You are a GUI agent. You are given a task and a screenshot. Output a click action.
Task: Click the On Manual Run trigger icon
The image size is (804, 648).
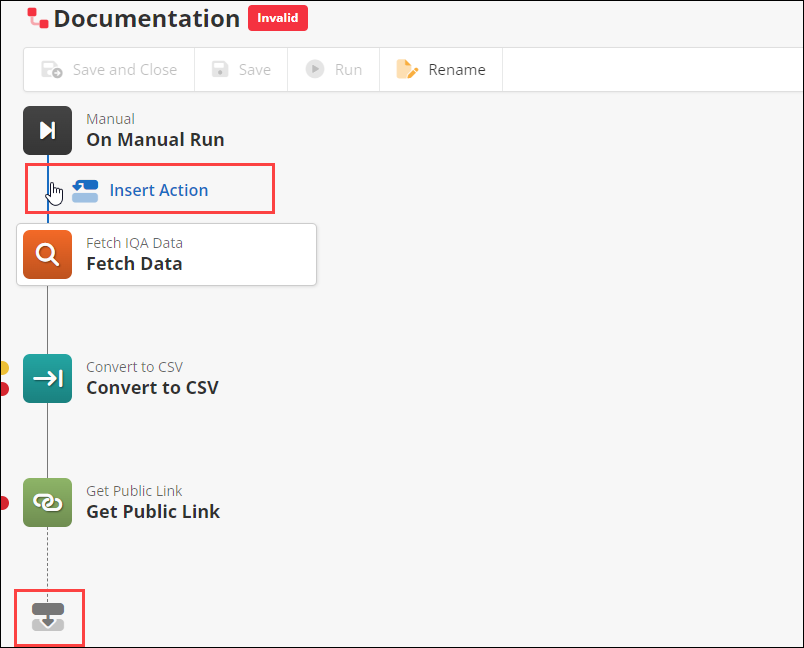[47, 130]
